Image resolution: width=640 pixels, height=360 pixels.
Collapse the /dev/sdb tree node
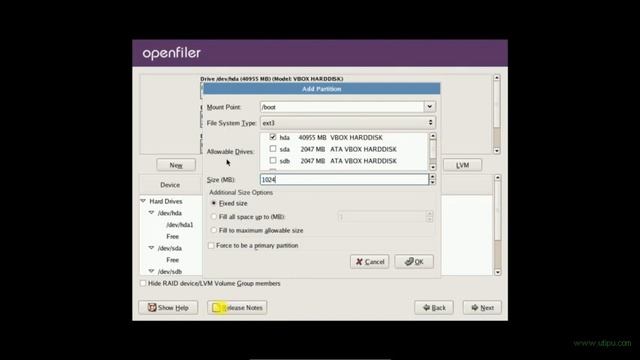coord(151,271)
